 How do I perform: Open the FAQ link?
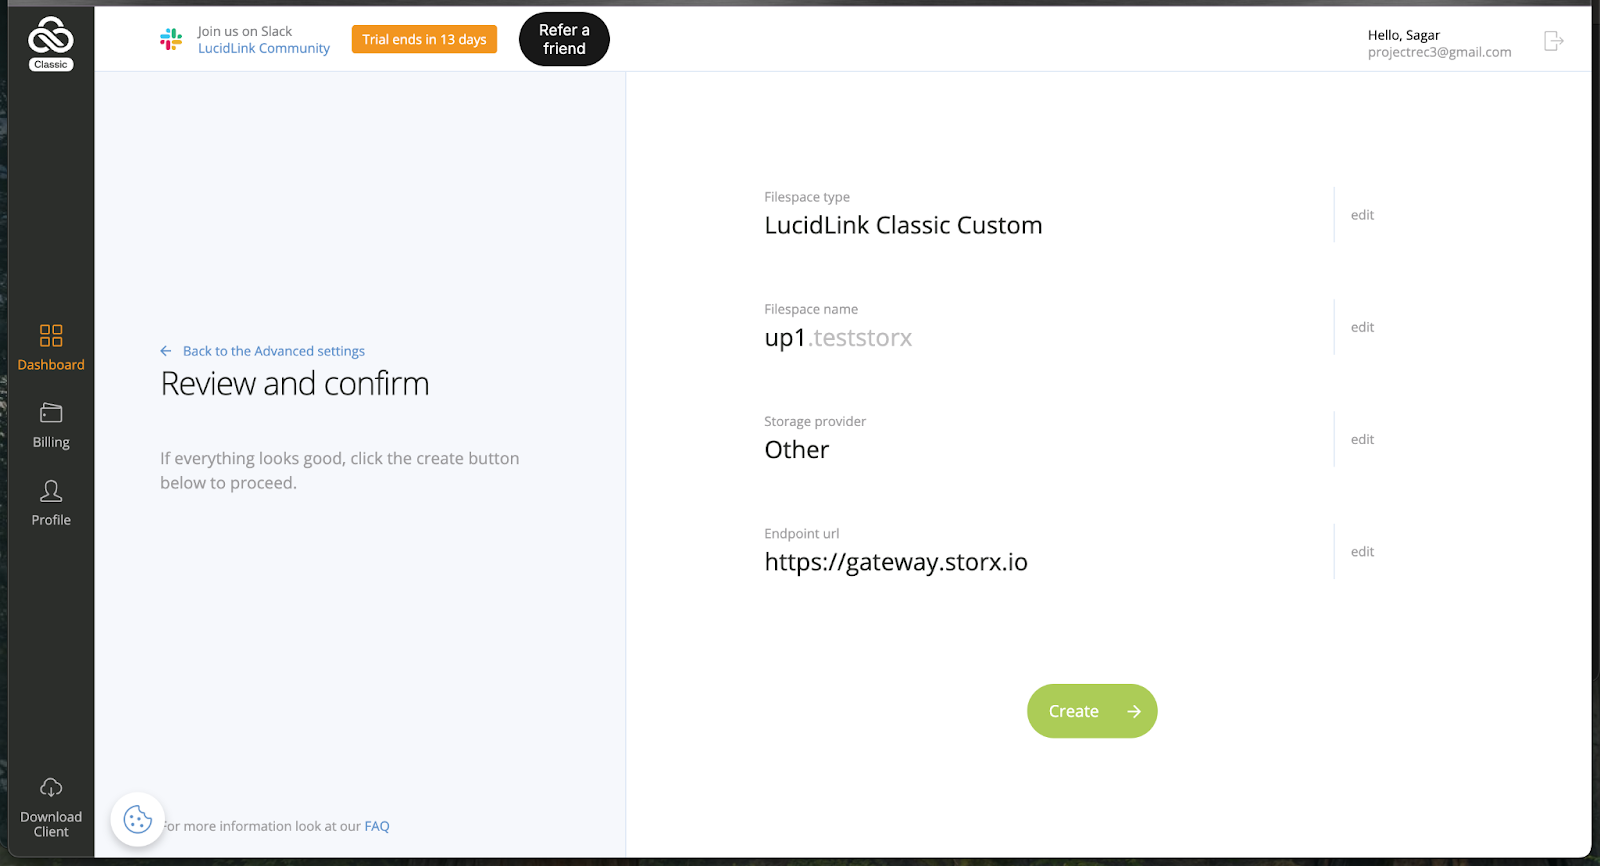[377, 826]
